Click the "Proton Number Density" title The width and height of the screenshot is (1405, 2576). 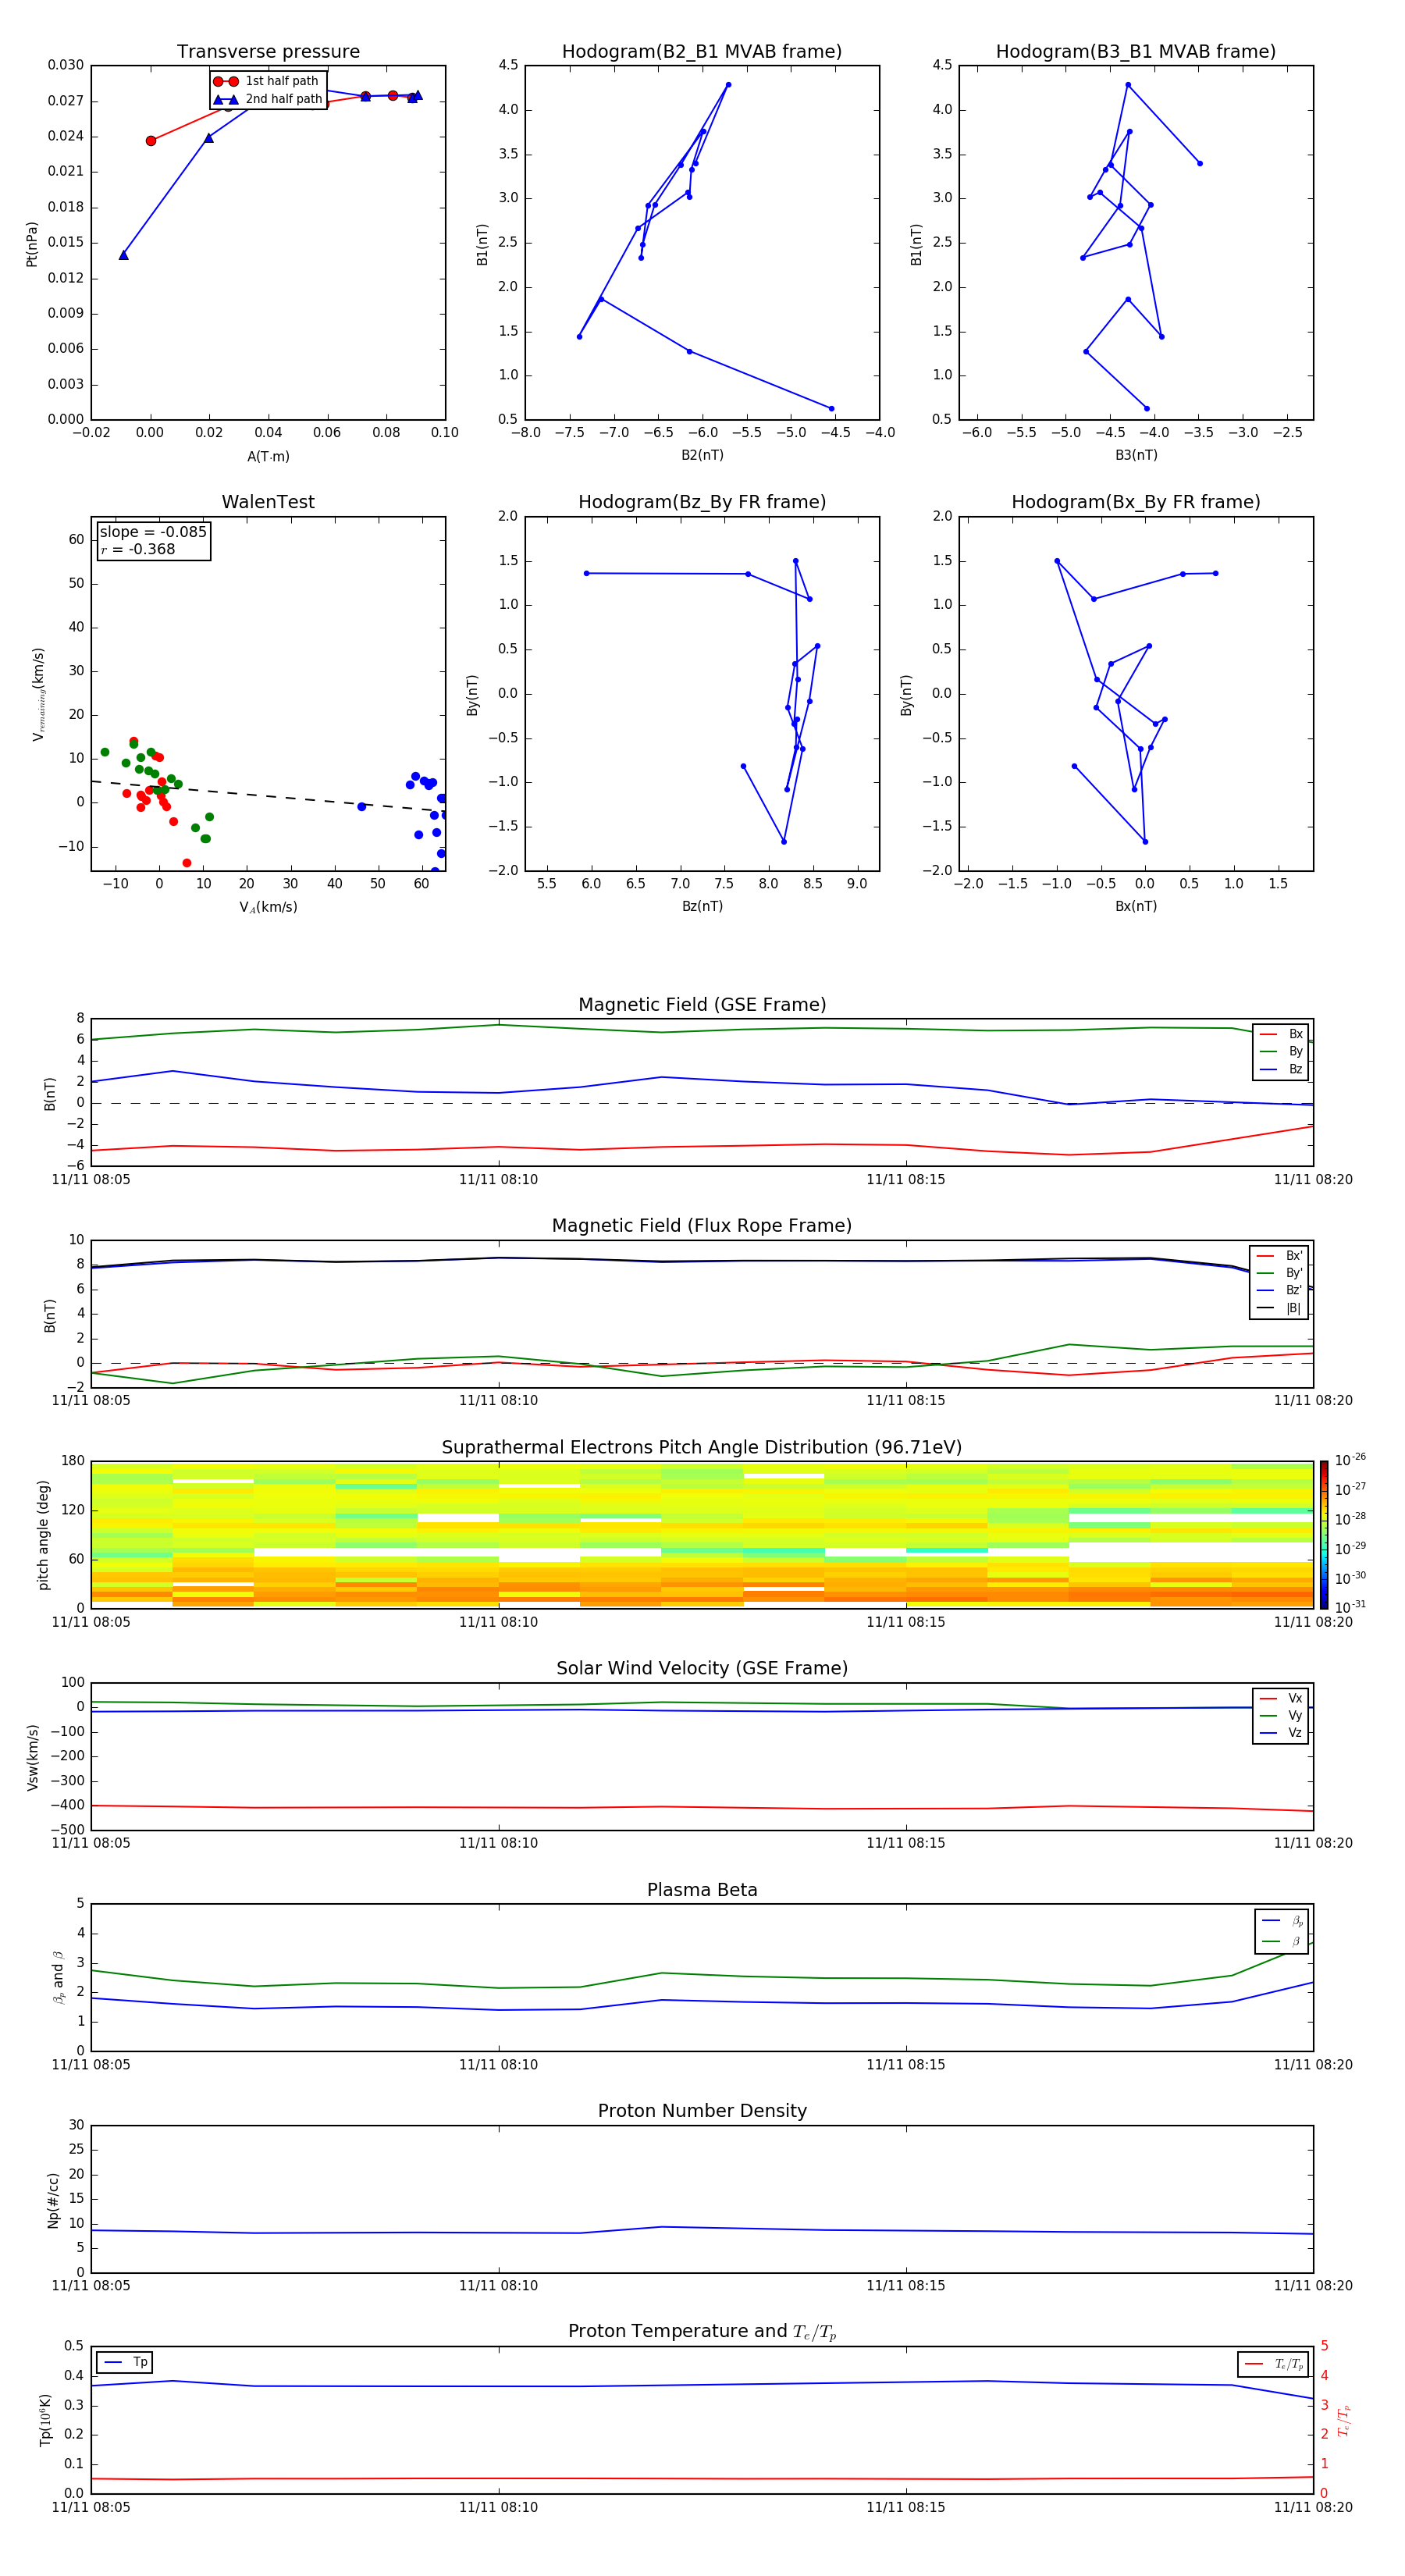coord(702,2111)
